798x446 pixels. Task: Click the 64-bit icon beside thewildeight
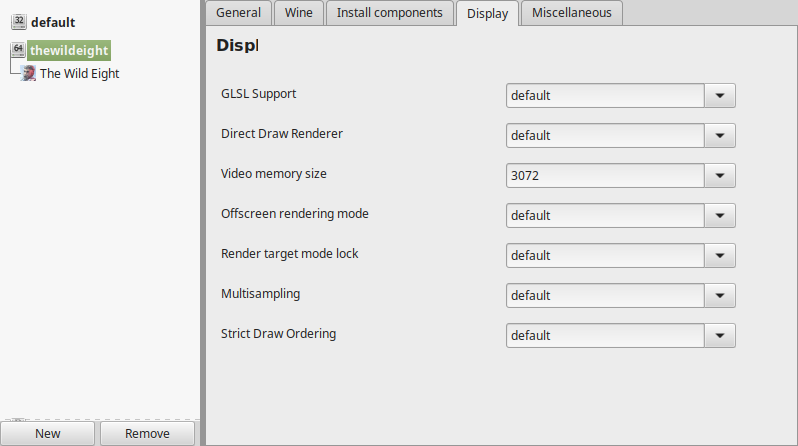[x=18, y=49]
